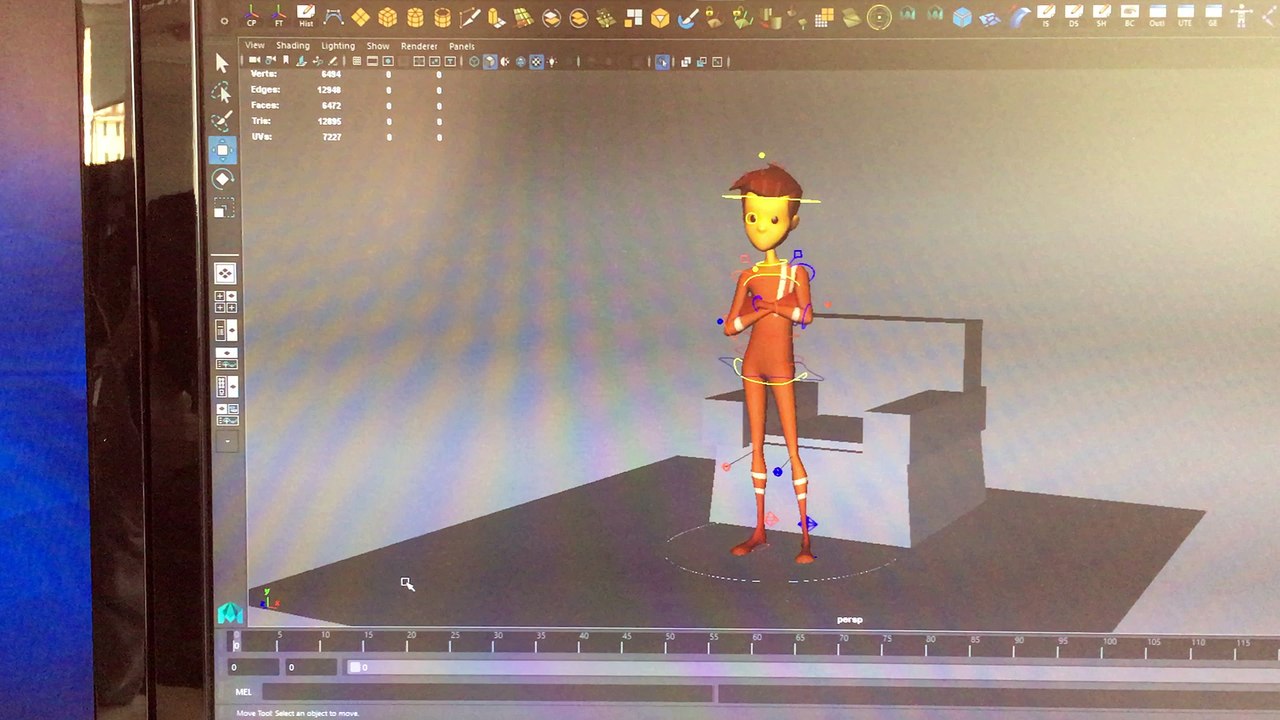Select the Rotate tool
The image size is (1280, 720).
pyautogui.click(x=223, y=179)
